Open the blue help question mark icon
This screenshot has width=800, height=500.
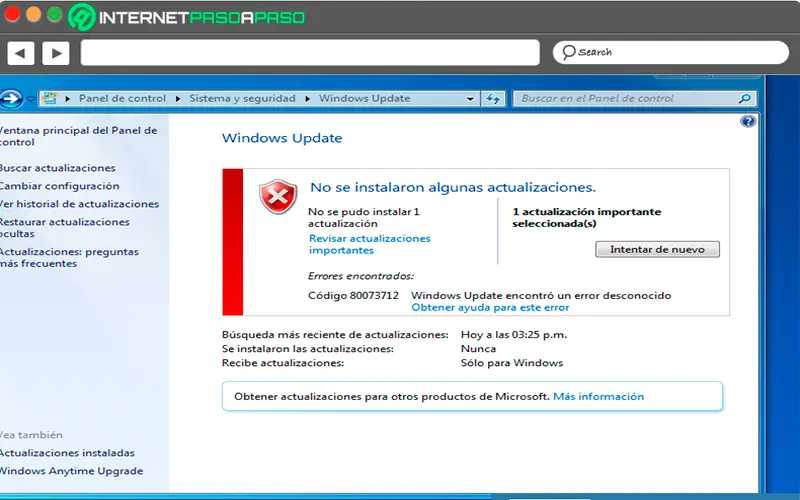tap(748, 121)
